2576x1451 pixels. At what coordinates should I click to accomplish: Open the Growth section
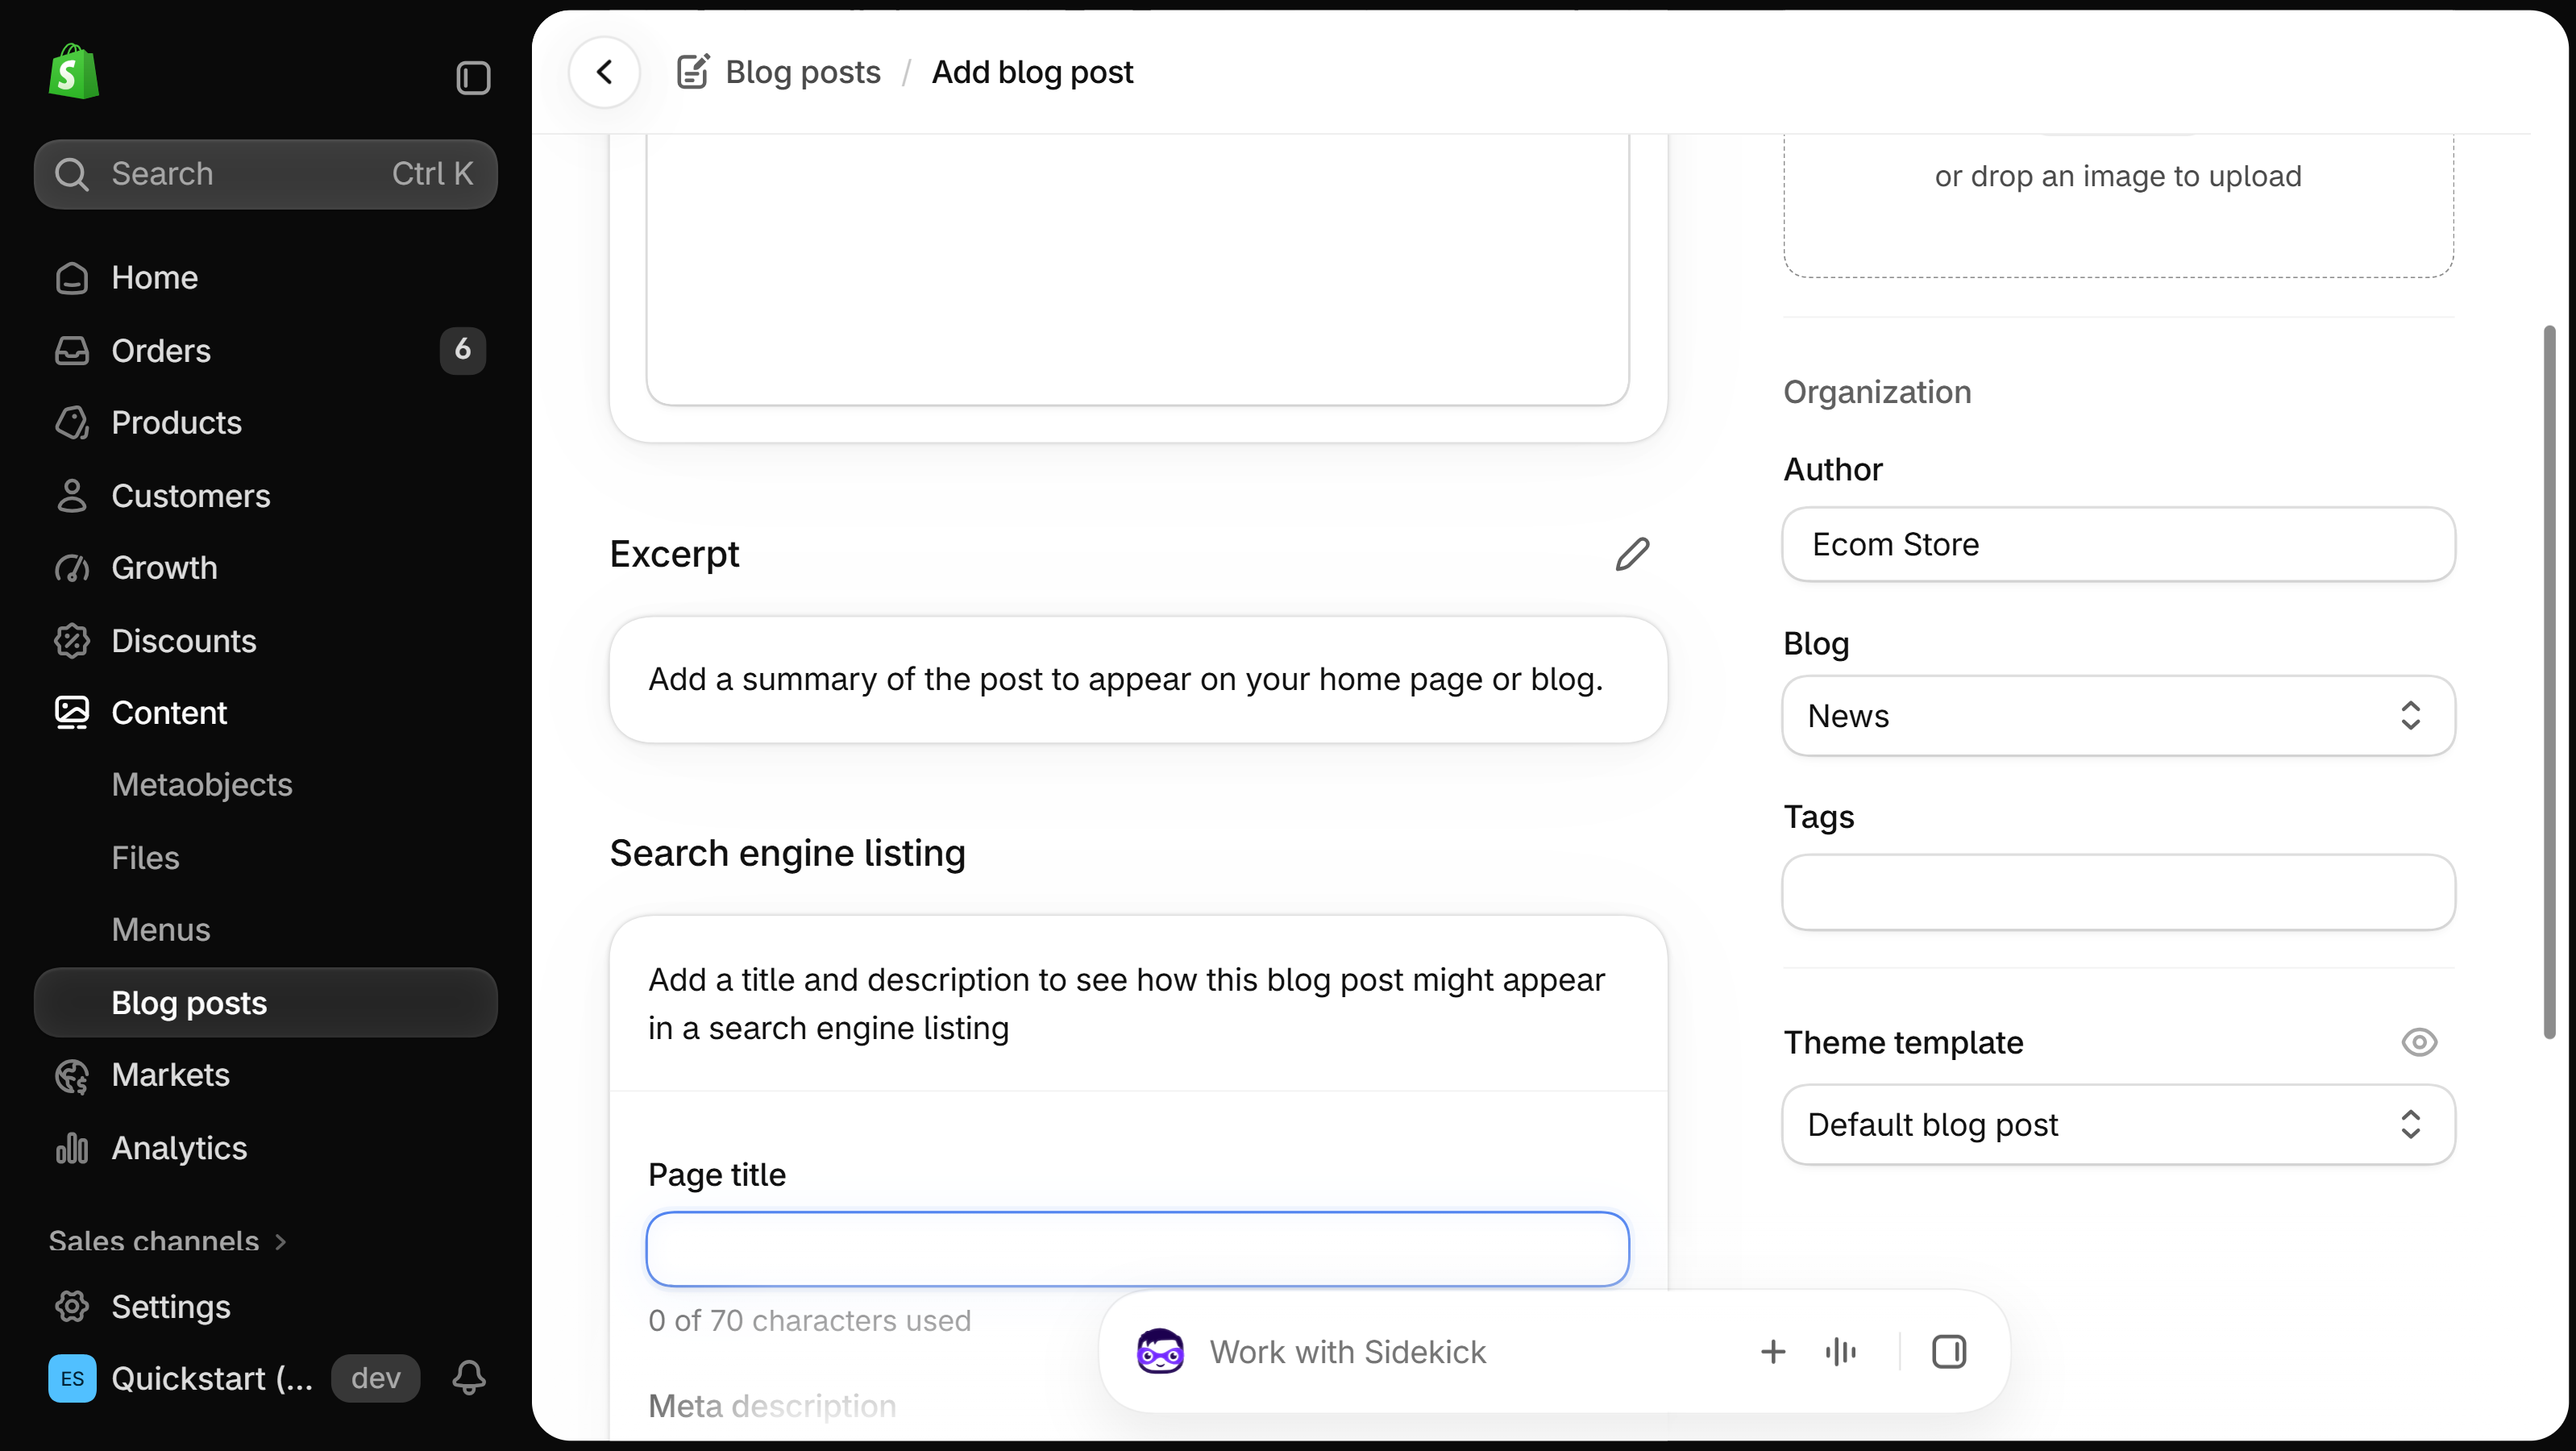(266, 567)
